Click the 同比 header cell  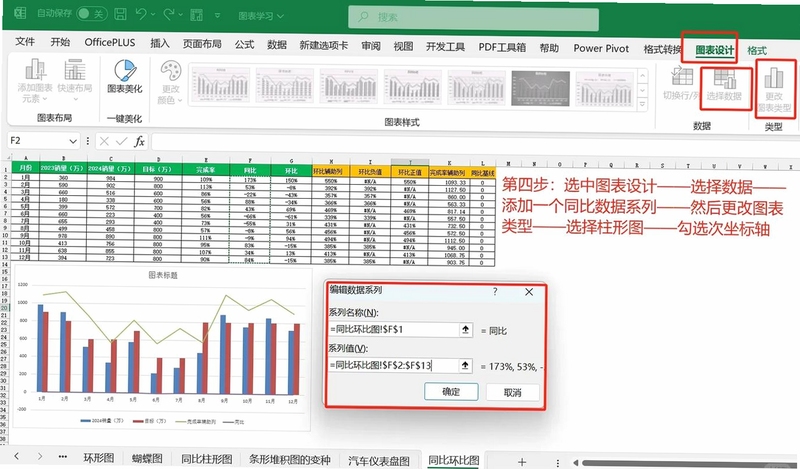250,170
